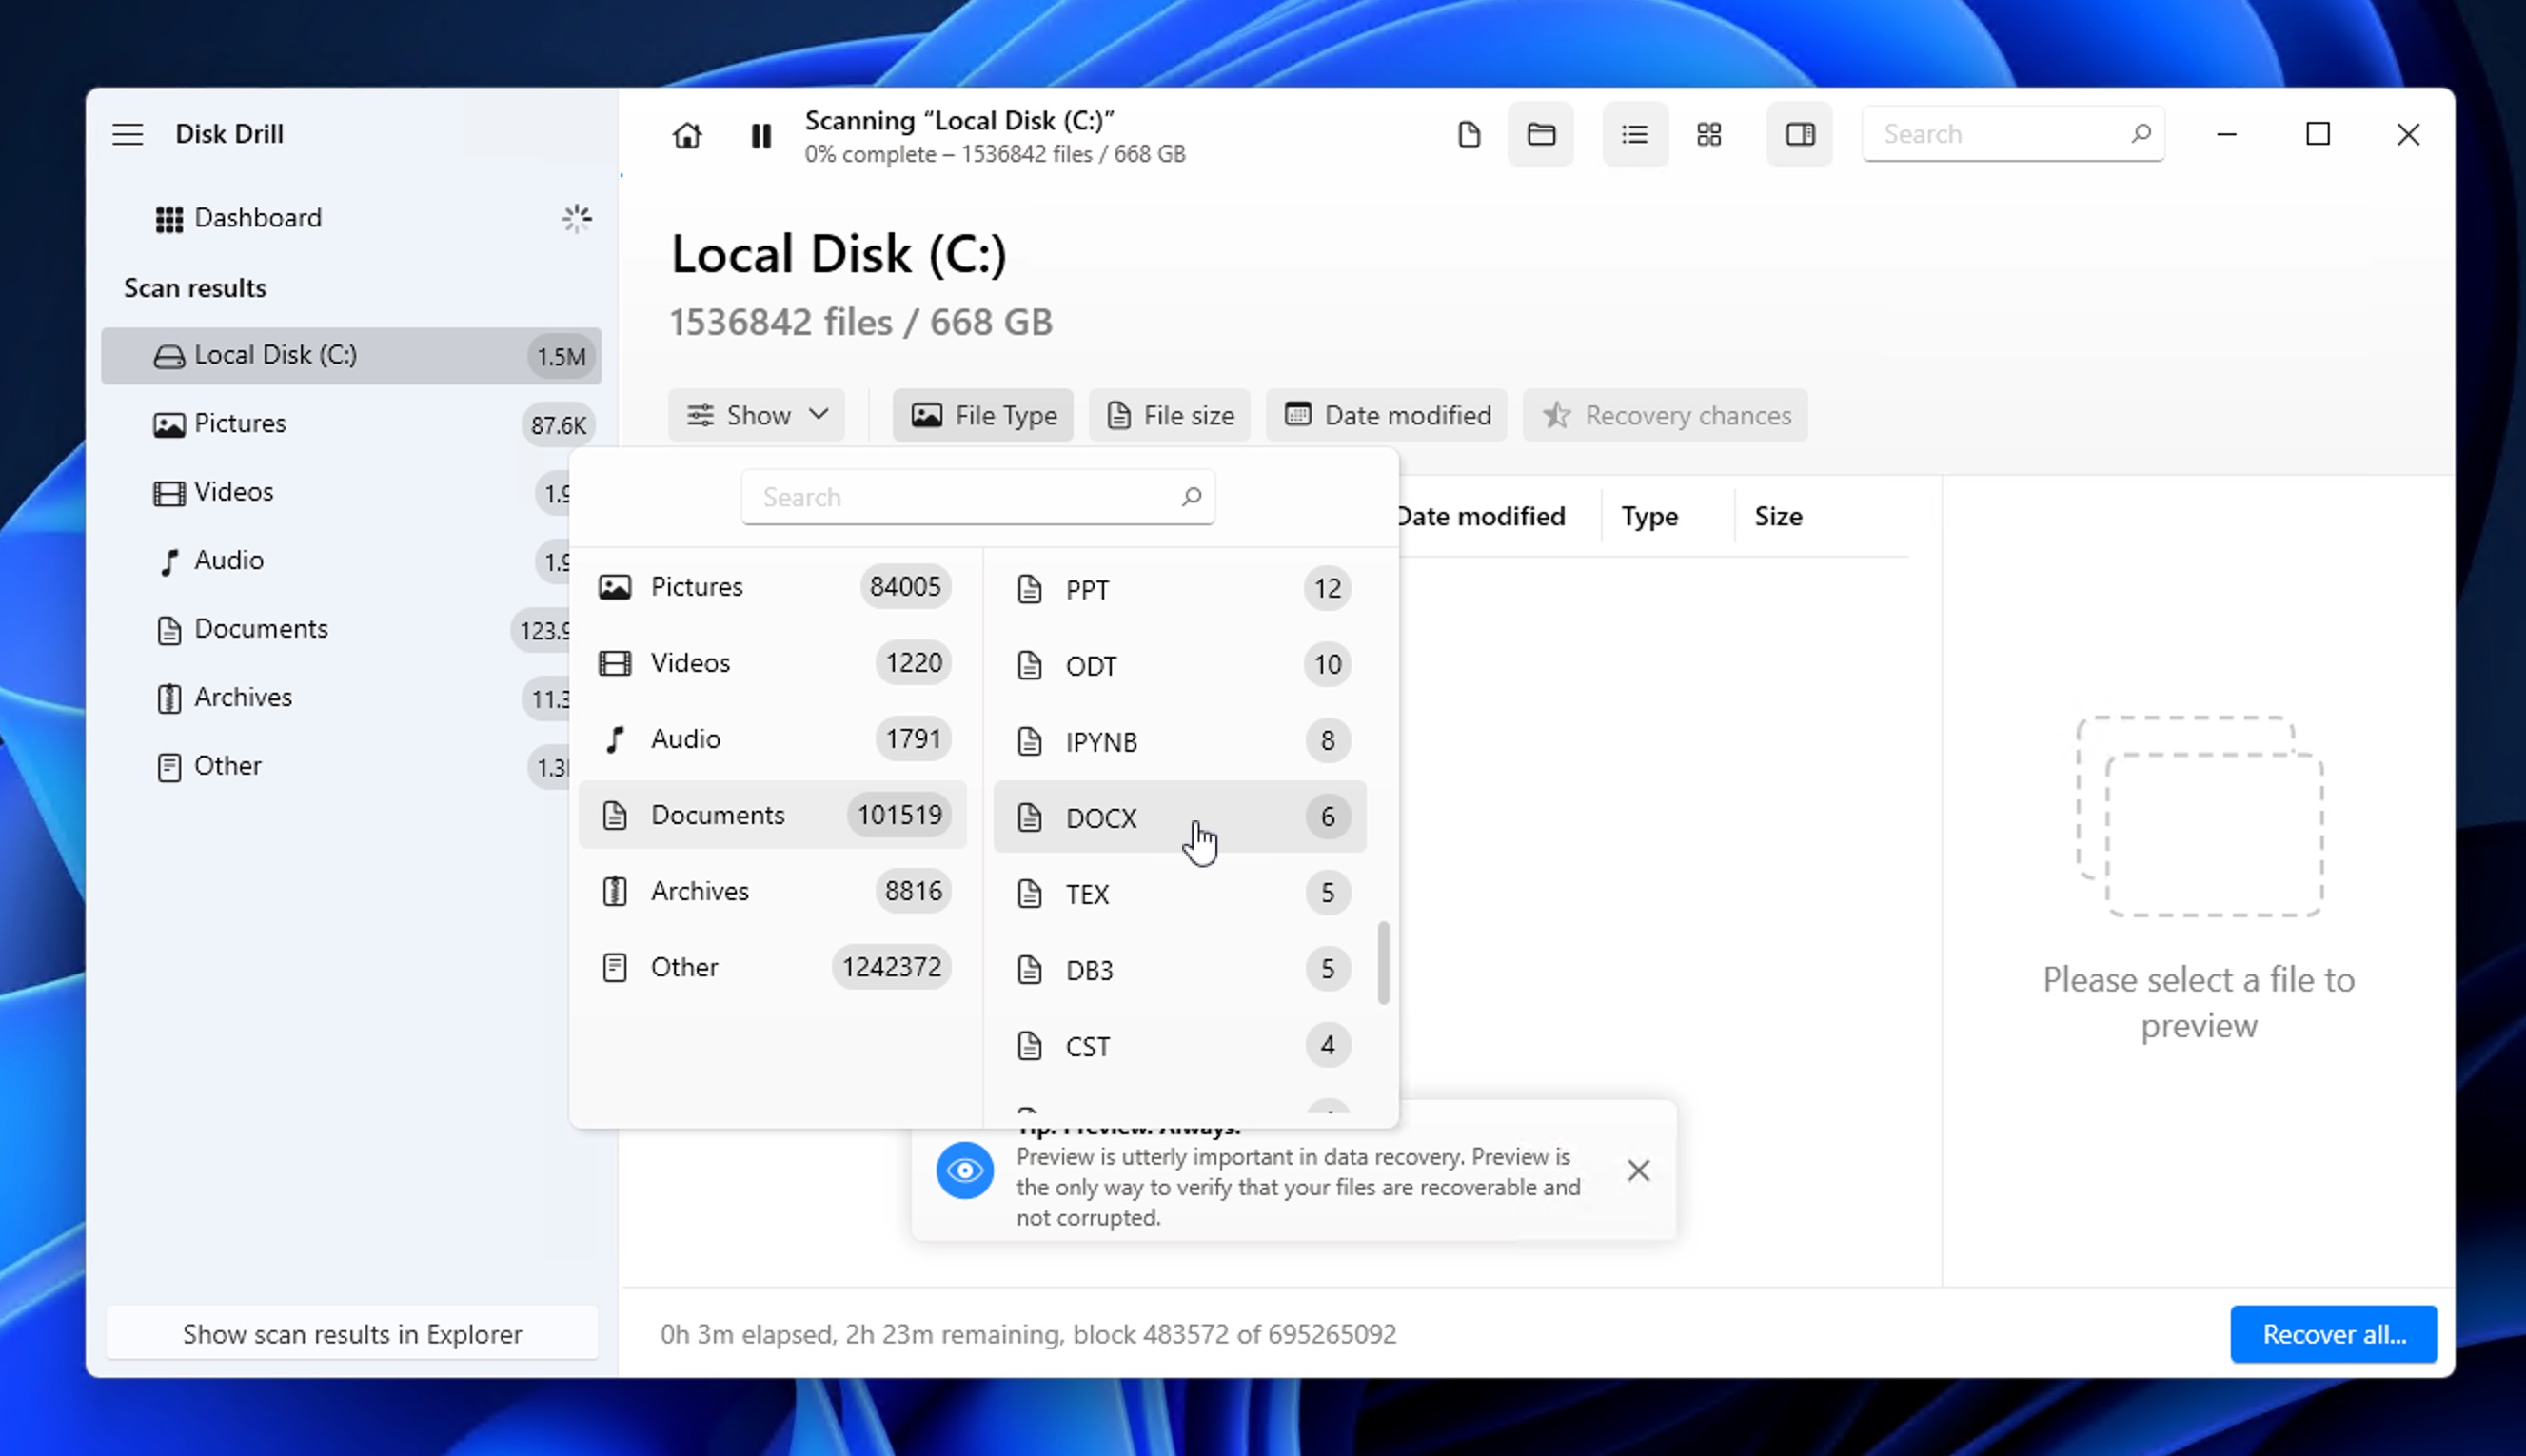Open folder view of scan results
This screenshot has width=2526, height=1456.
coord(1540,134)
